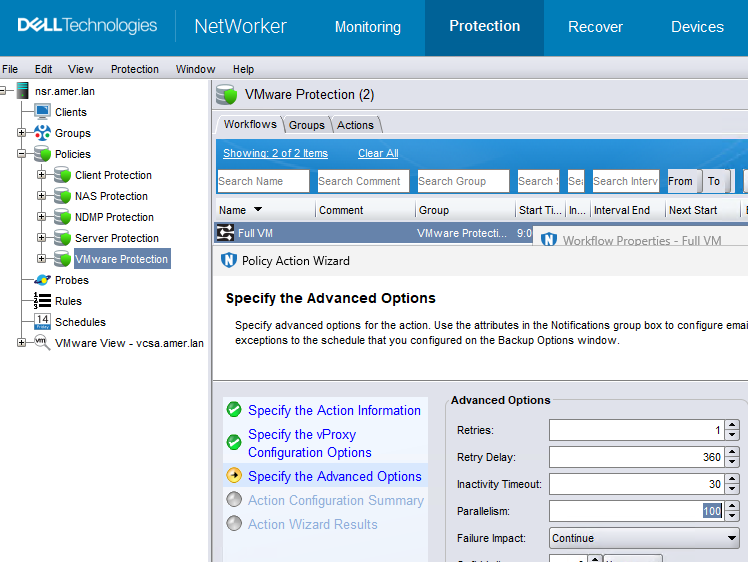The height and width of the screenshot is (562, 748).
Task: Click the grey circle beside Action Wizard Results
Action: tap(234, 523)
